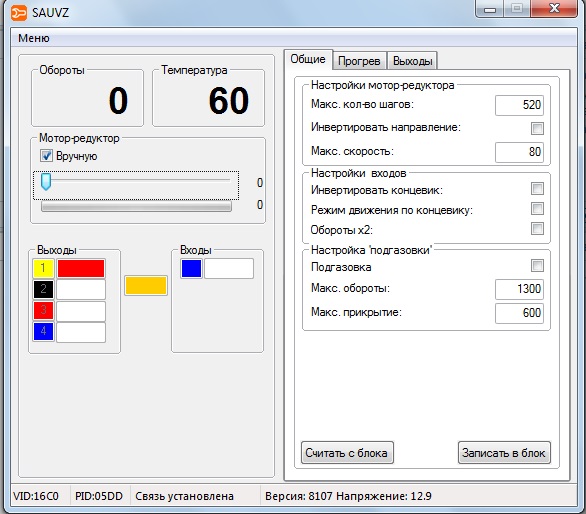586x514 pixels.
Task: Check the Обороты x2 option
Action: click(537, 228)
